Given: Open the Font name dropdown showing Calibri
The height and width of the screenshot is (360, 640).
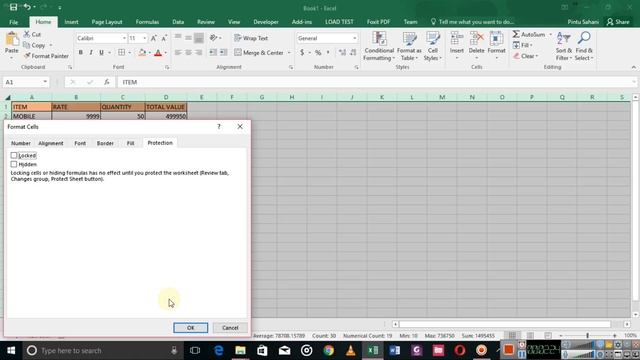Looking at the screenshot, I should (124, 38).
